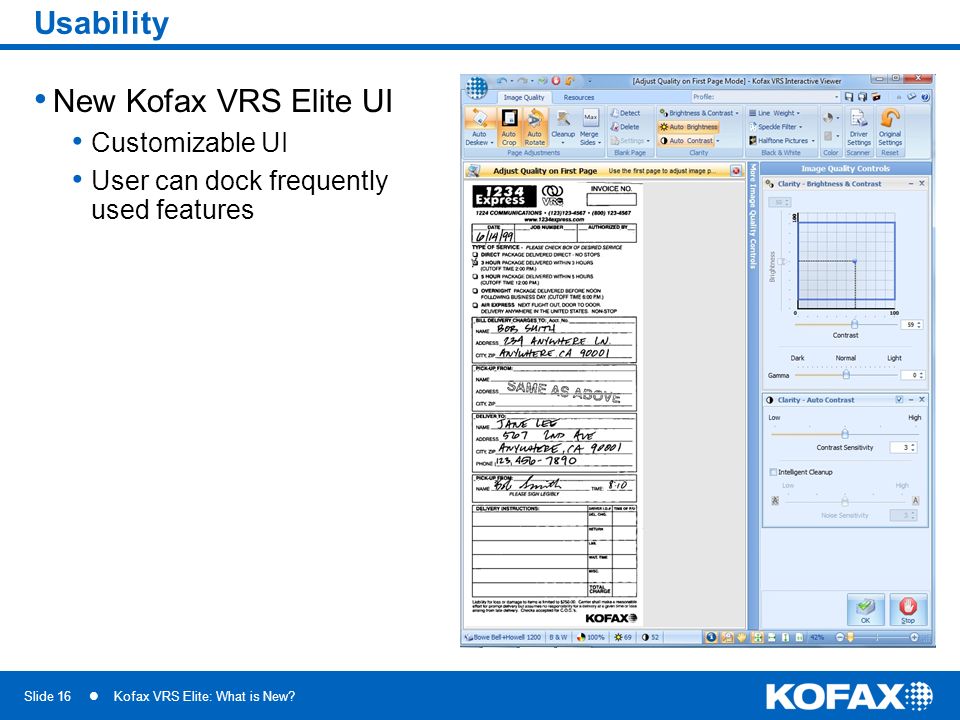960x720 pixels.
Task: Toggle Auto Contrast in Clarity group
Action: [x=686, y=140]
